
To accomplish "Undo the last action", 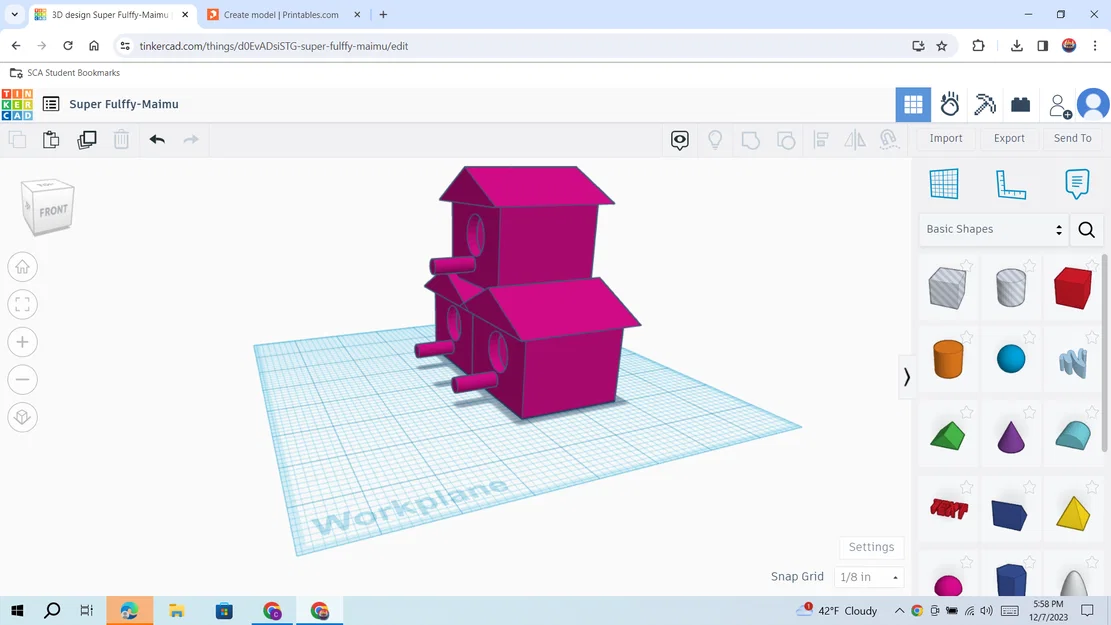I will (157, 140).
